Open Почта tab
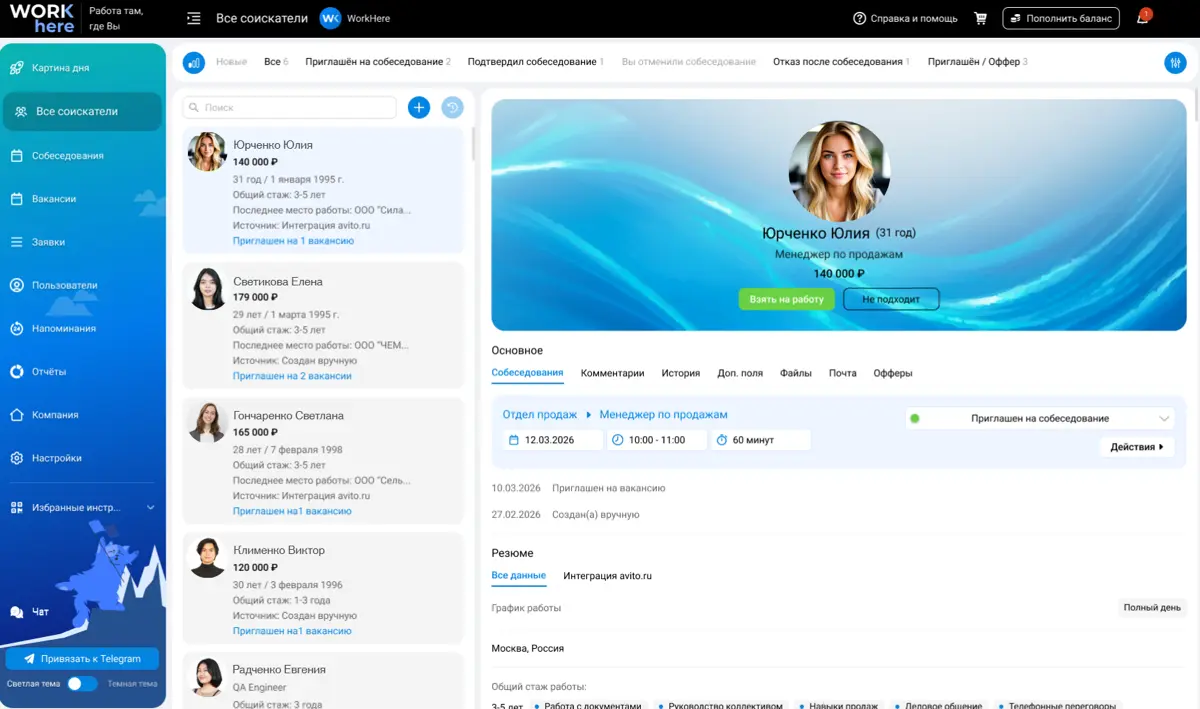Image resolution: width=1200 pixels, height=709 pixels. click(x=843, y=373)
